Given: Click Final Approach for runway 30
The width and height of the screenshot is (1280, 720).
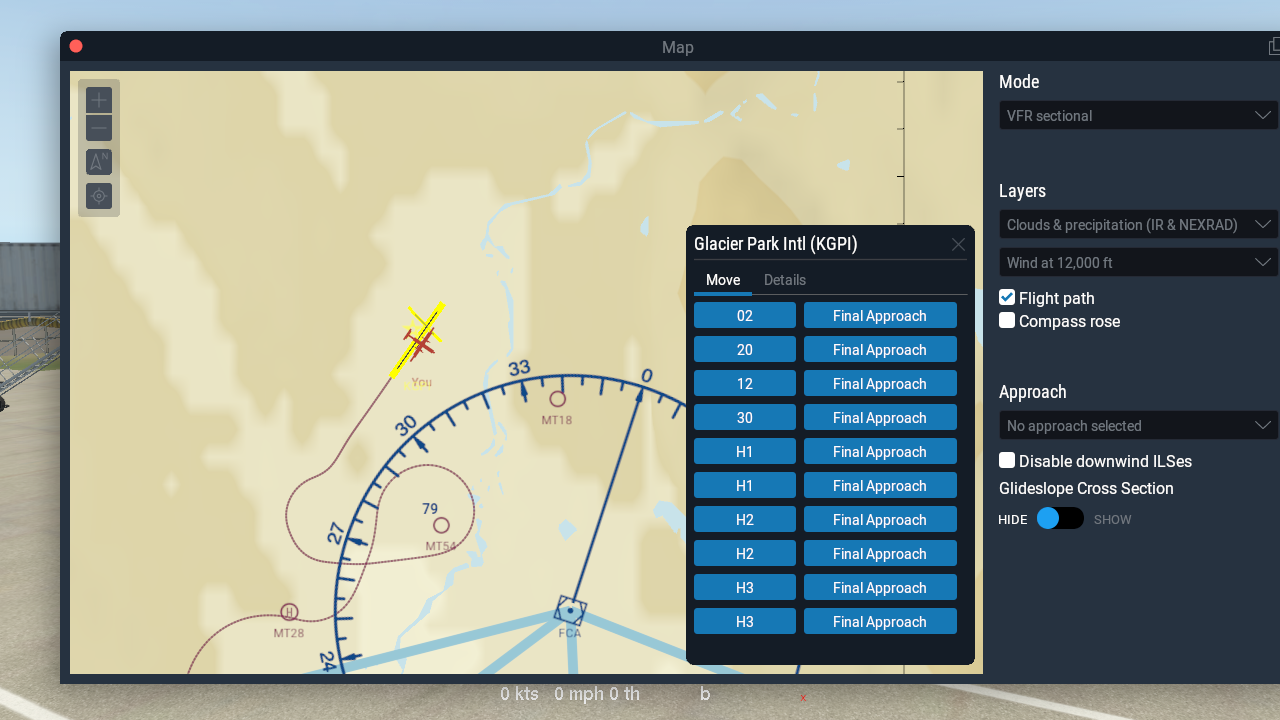Looking at the screenshot, I should click(x=880, y=417).
